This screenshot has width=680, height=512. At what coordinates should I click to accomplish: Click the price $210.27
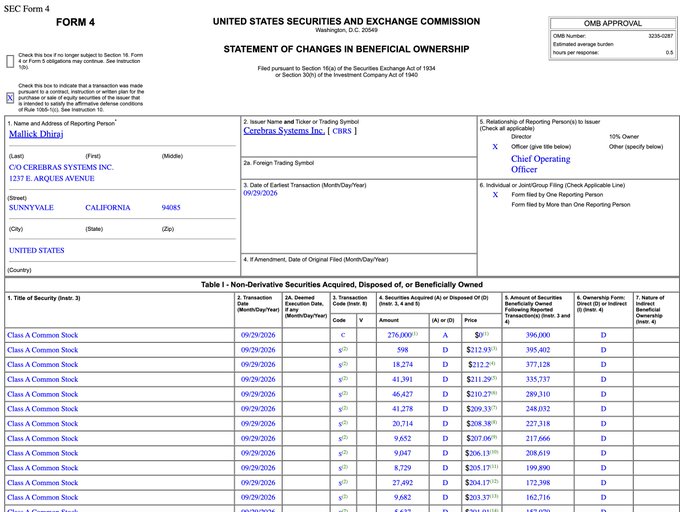pos(481,394)
